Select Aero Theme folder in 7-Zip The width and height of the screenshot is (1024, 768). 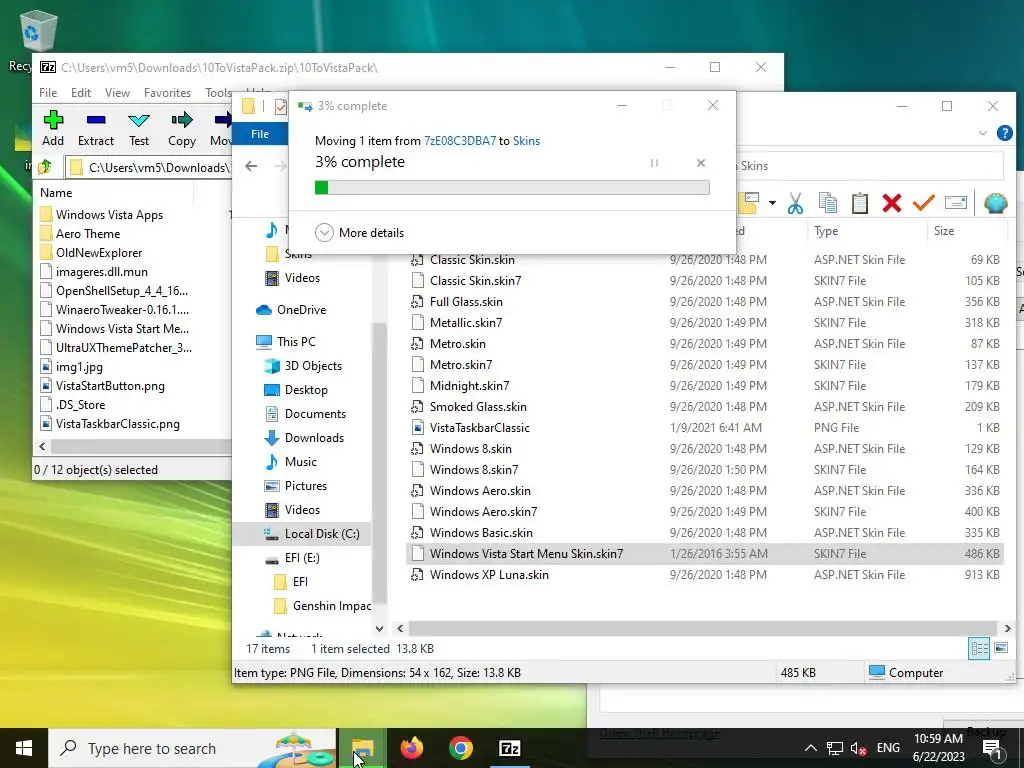(88, 234)
